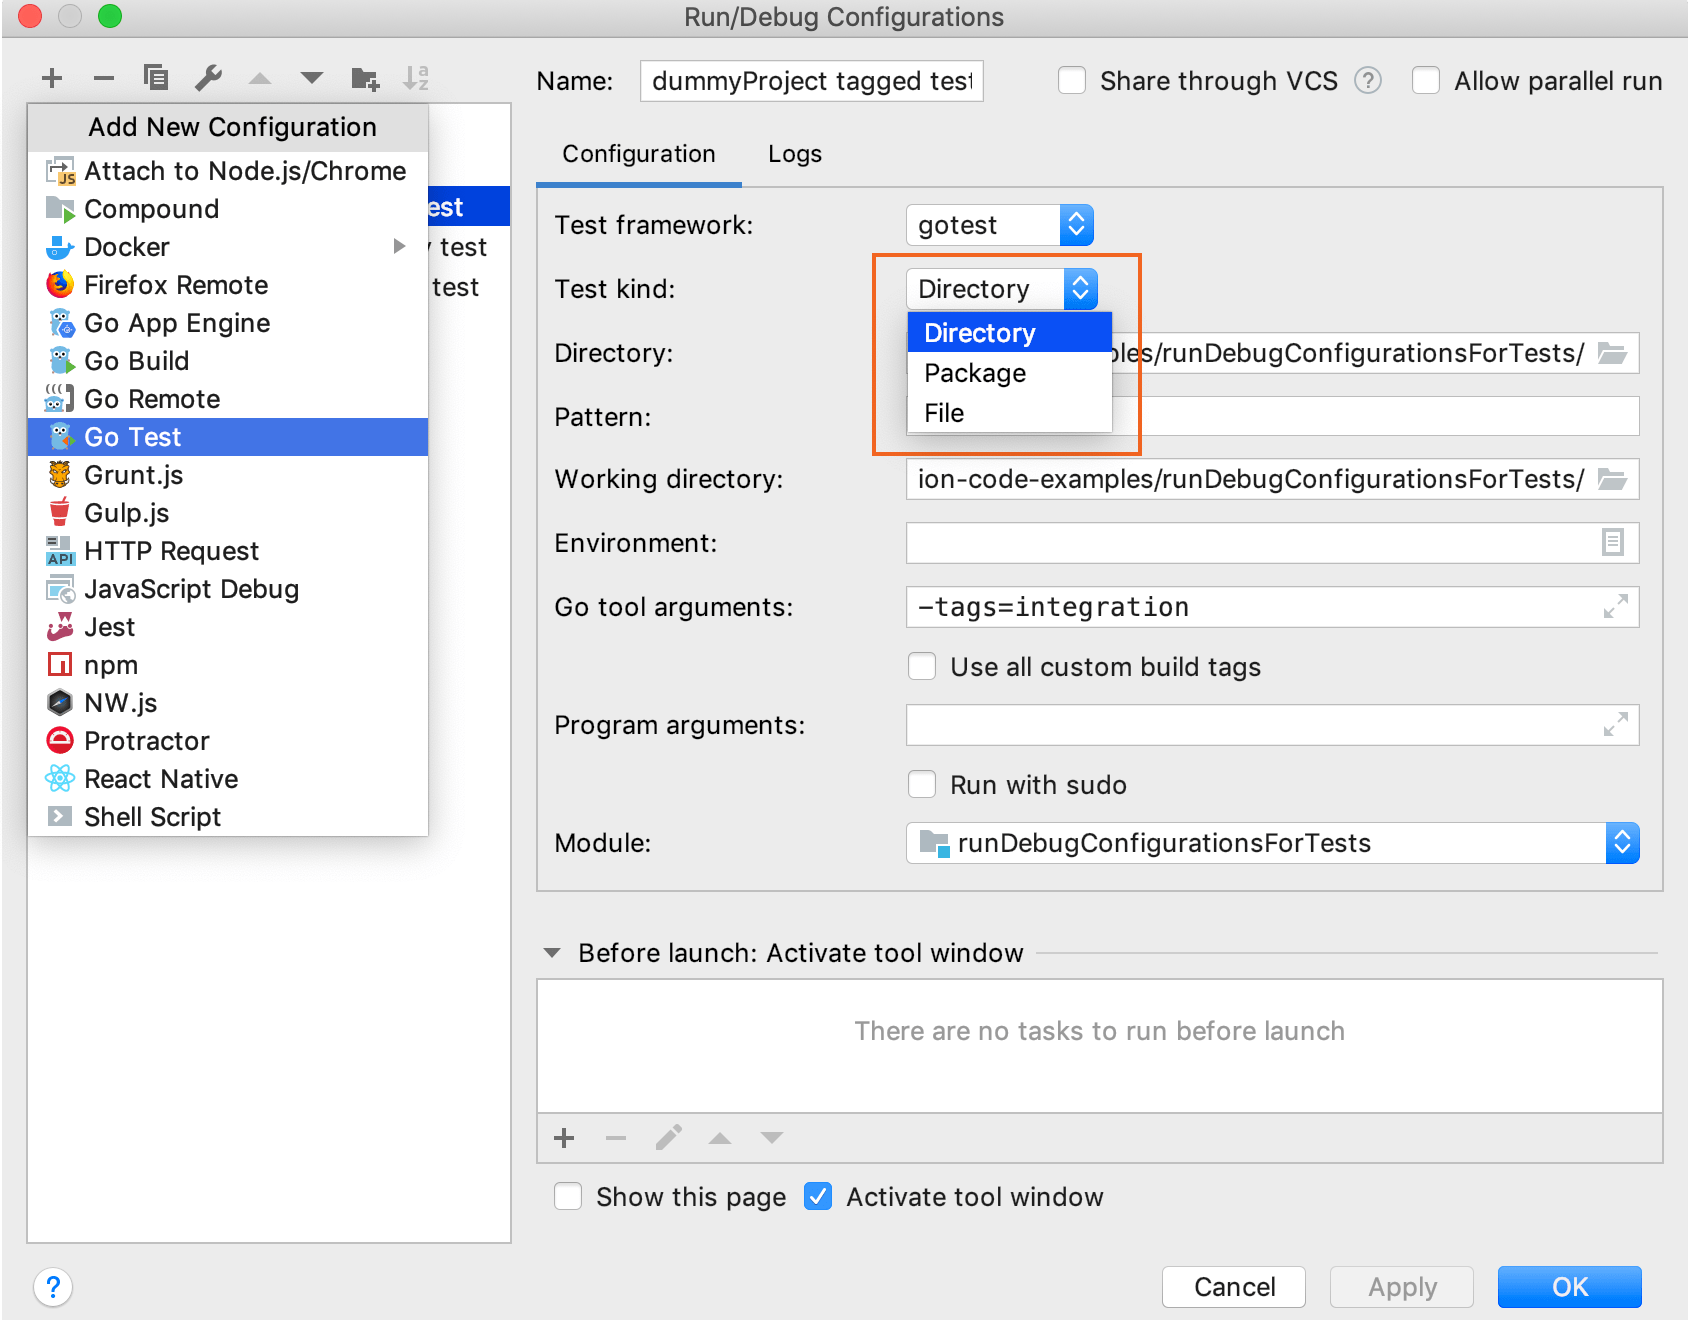Click the Cancel button
The height and width of the screenshot is (1320, 1688).
(1234, 1287)
